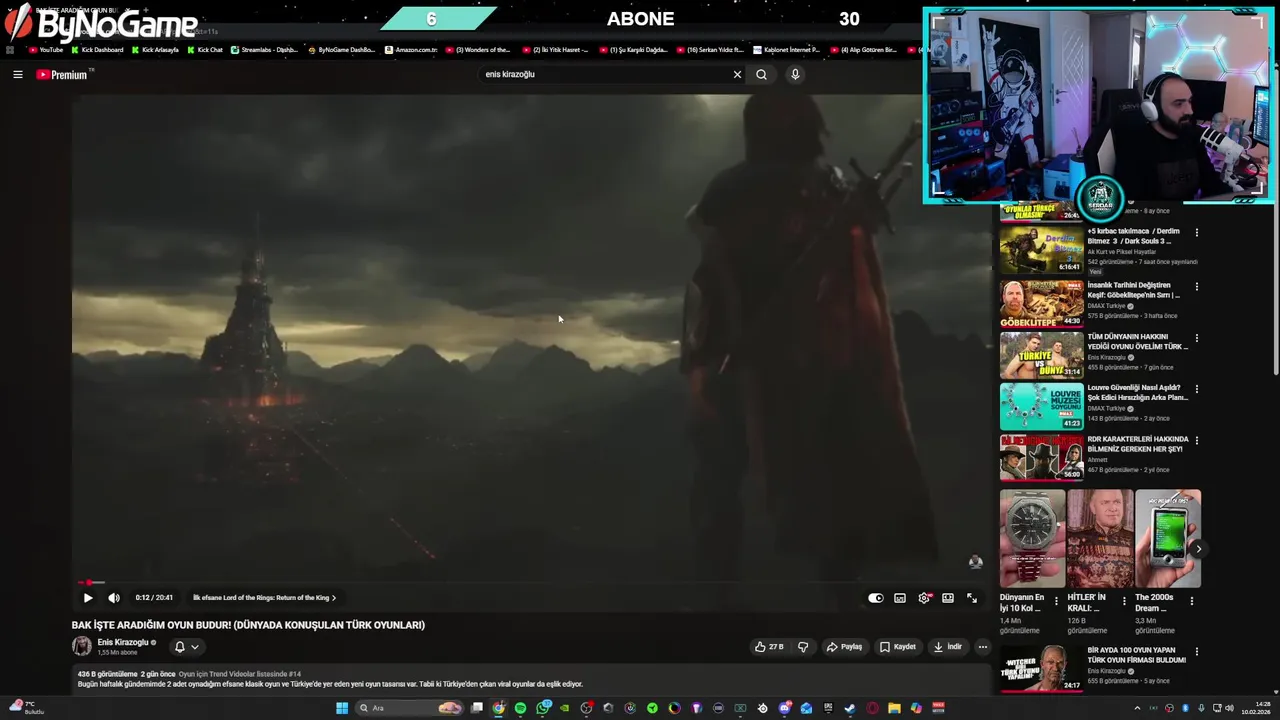Viewport: 1280px width, 720px height.
Task: Open the player settings gear
Action: 924,598
